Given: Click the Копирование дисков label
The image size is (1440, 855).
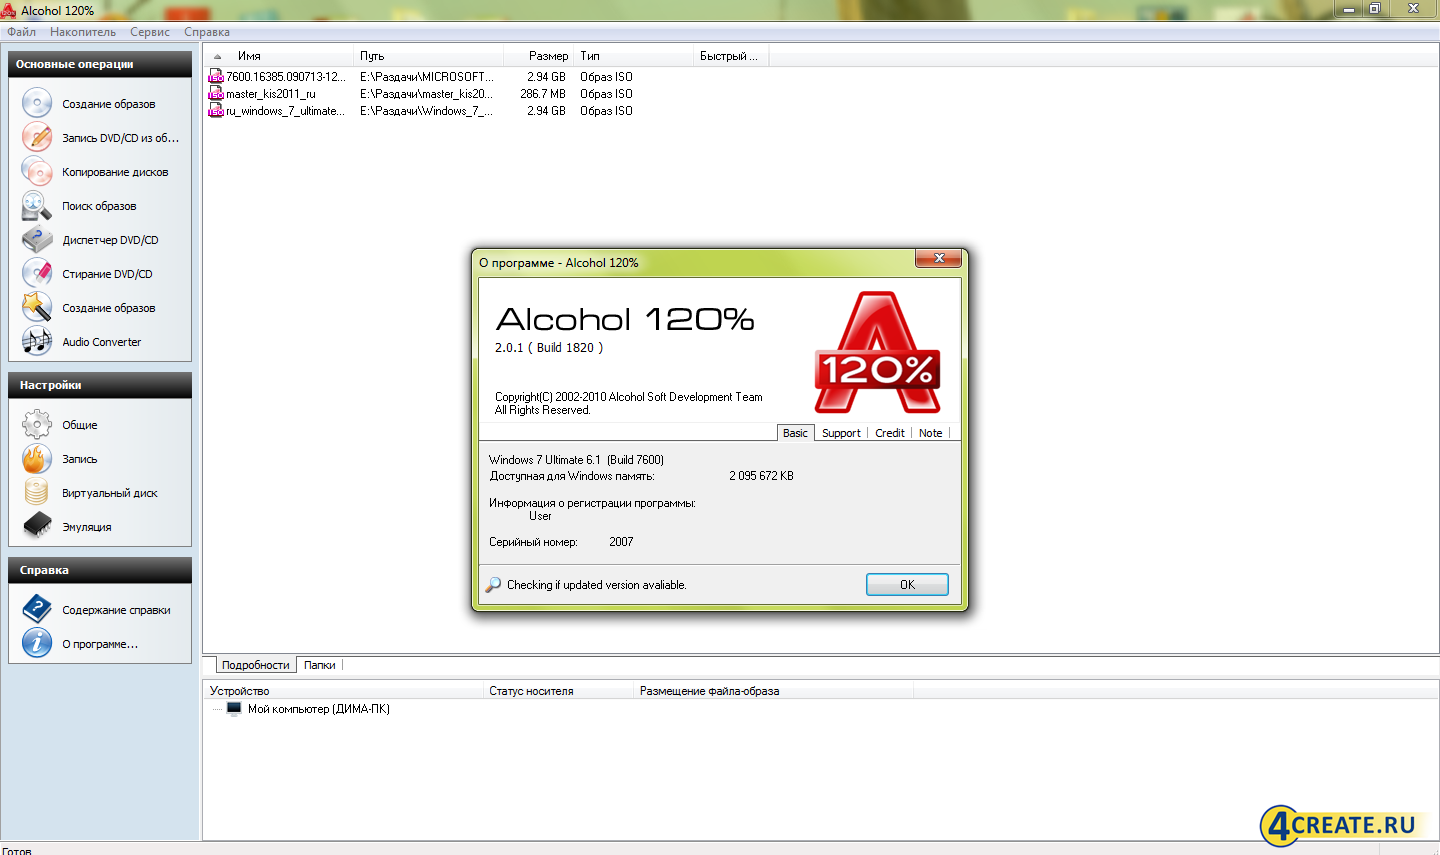Looking at the screenshot, I should [115, 172].
